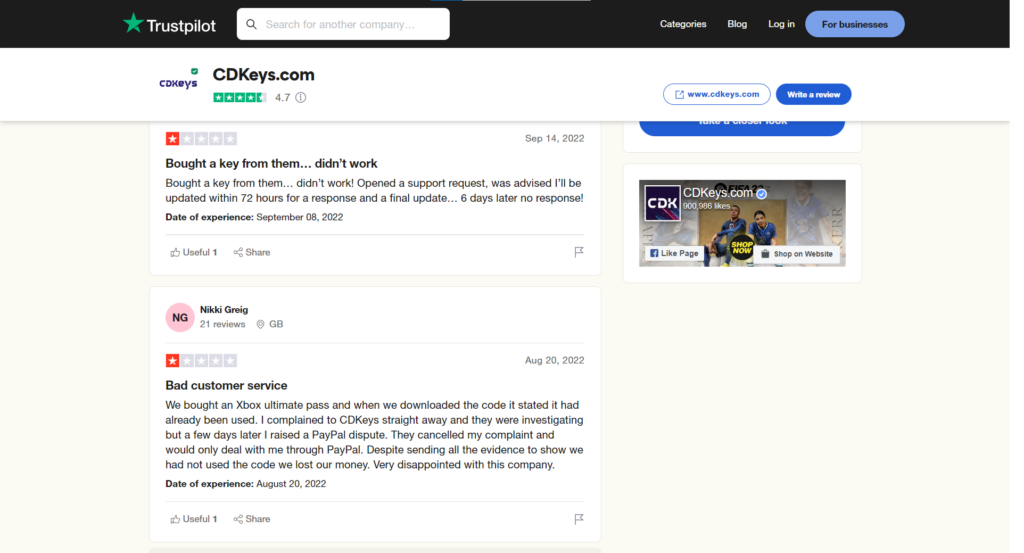This screenshot has height=553, width=1024.
Task: Click 'Date of experience: September 08, 2022'
Action: coord(254,217)
